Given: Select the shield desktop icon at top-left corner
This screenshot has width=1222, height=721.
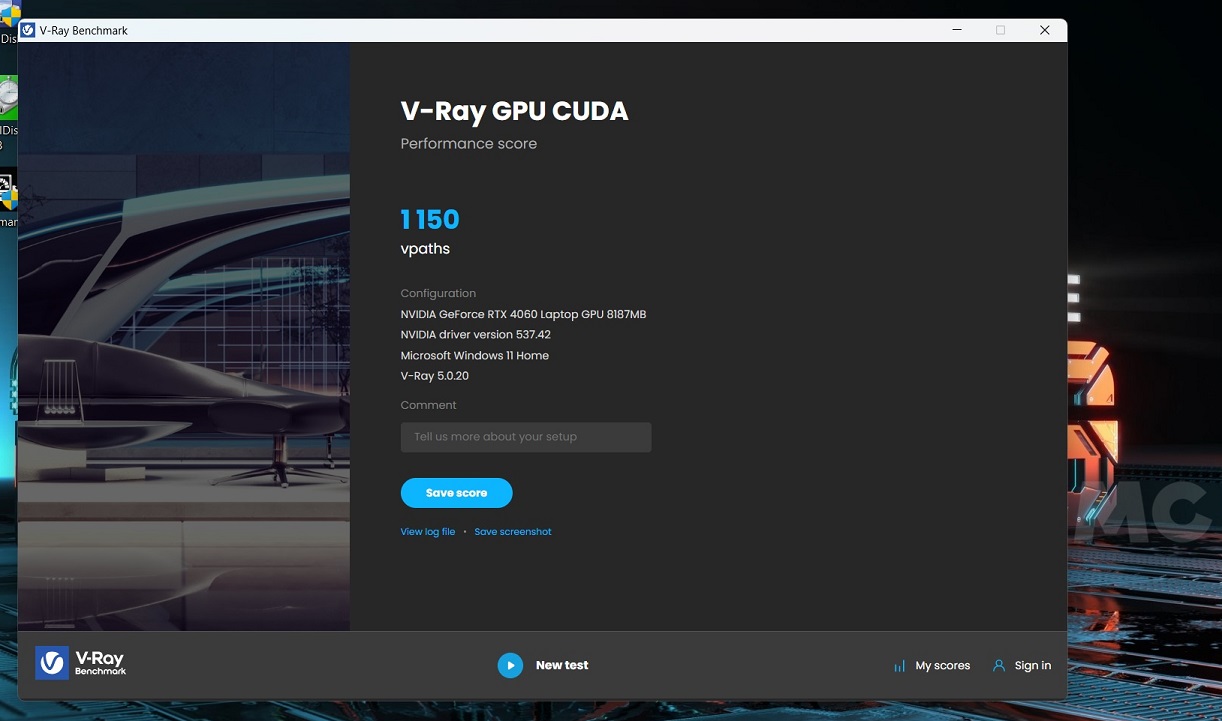Looking at the screenshot, I should 9,15.
